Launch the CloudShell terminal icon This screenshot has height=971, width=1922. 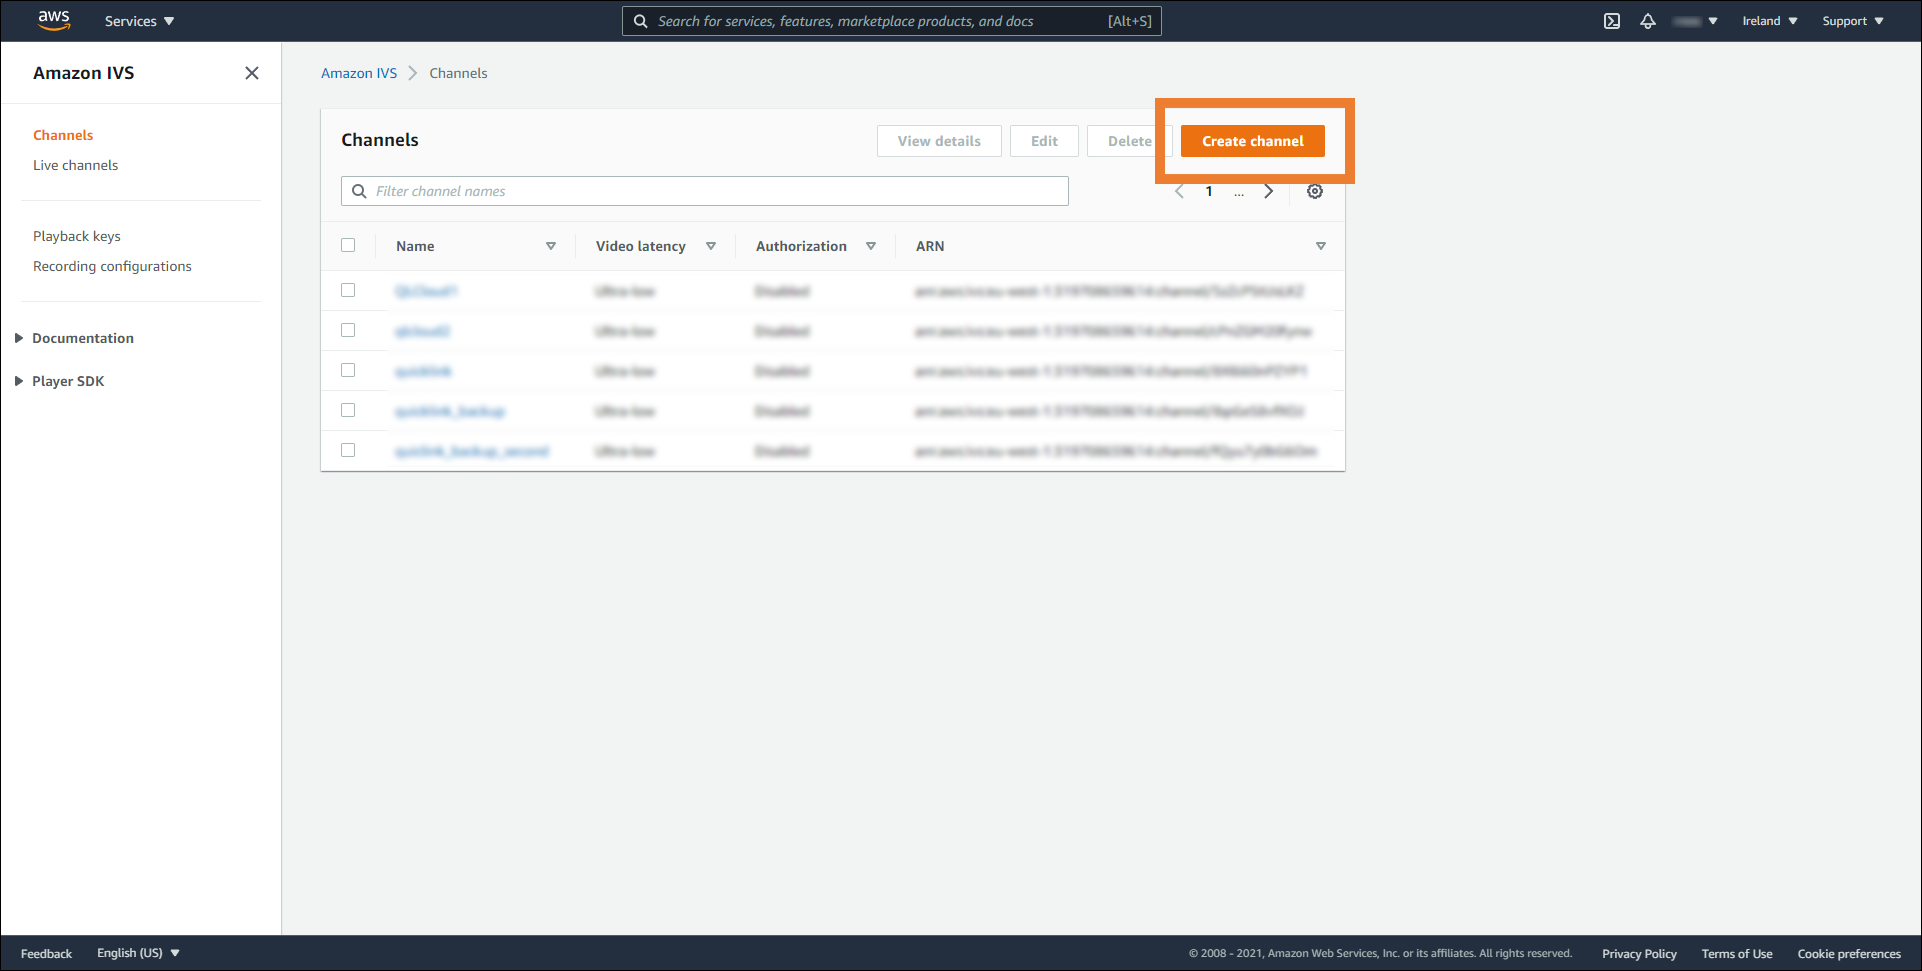pos(1612,21)
